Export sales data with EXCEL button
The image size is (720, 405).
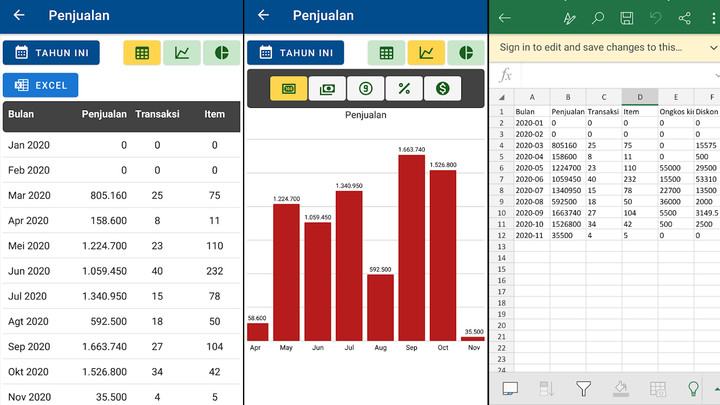pyautogui.click(x=40, y=85)
